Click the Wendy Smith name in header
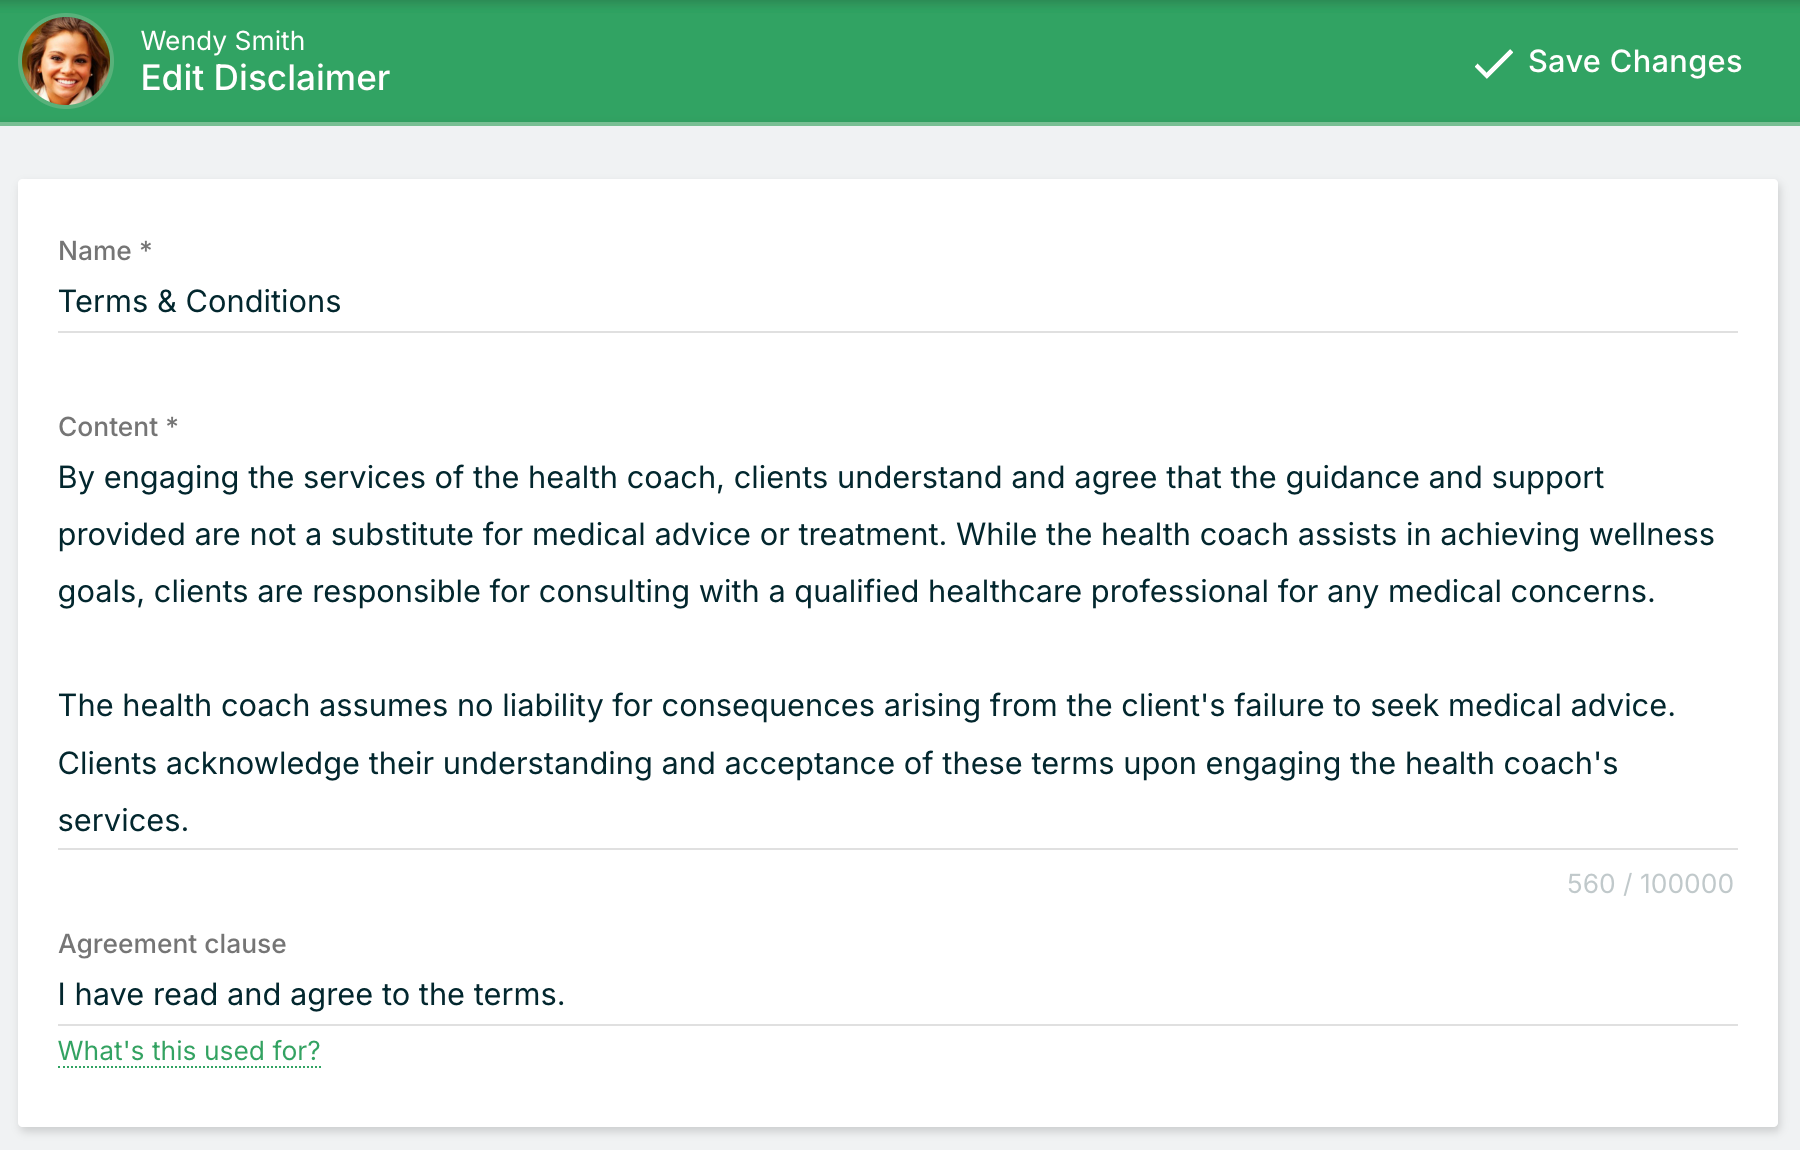1800x1150 pixels. click(x=222, y=41)
